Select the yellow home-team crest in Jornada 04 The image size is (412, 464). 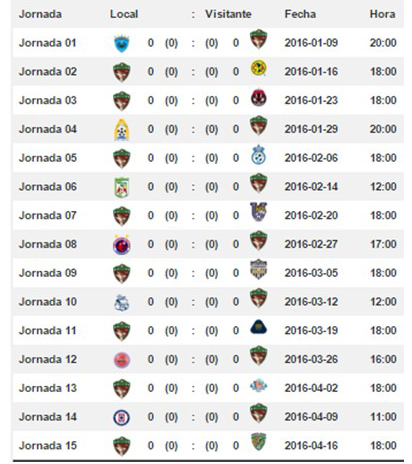coord(122,130)
